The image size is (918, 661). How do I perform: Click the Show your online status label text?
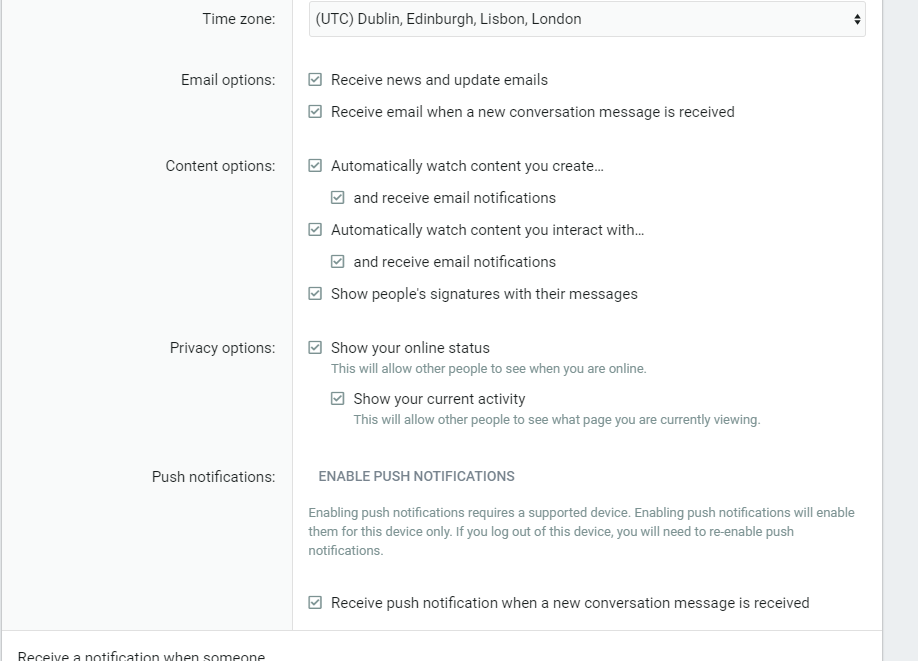click(410, 348)
